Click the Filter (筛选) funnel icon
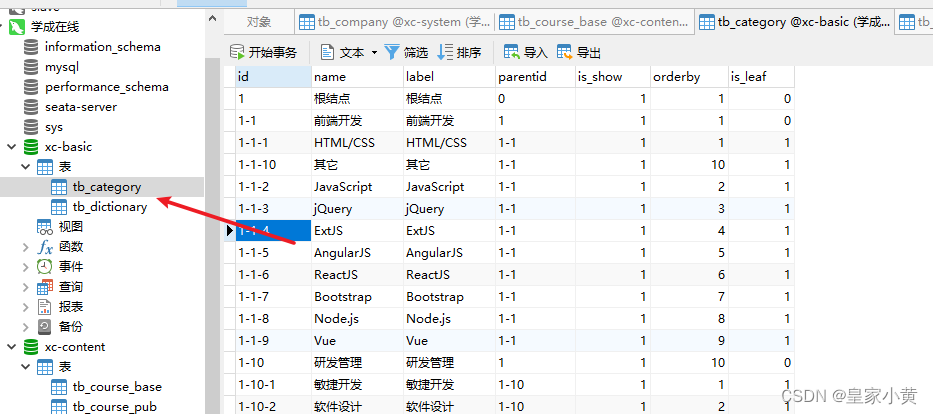 [x=392, y=52]
